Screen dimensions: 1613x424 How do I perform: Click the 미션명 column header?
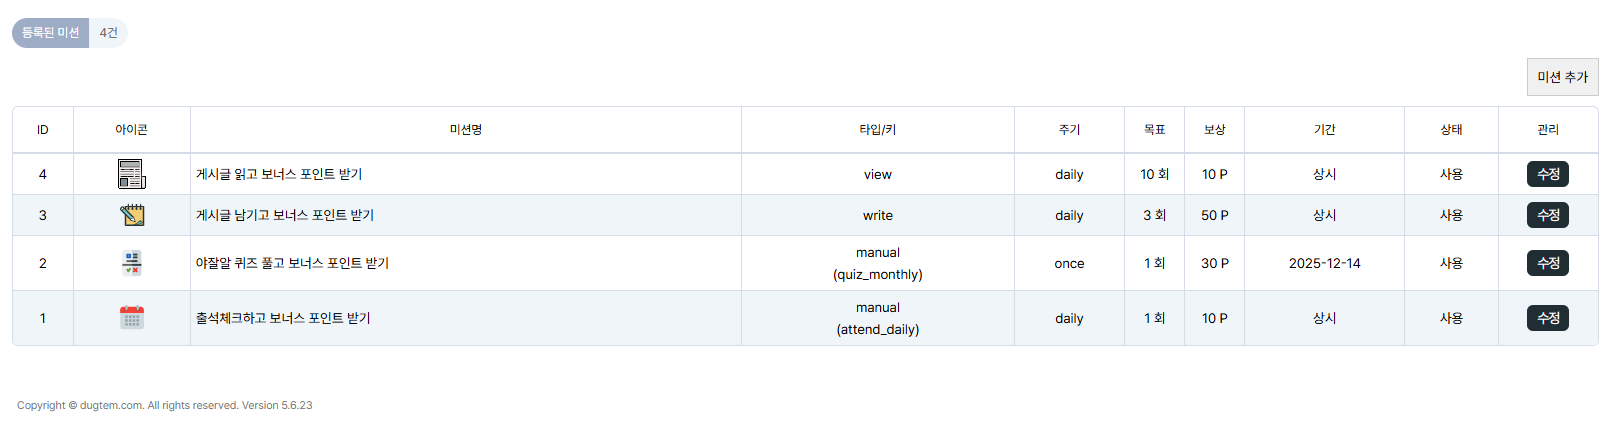[466, 130]
